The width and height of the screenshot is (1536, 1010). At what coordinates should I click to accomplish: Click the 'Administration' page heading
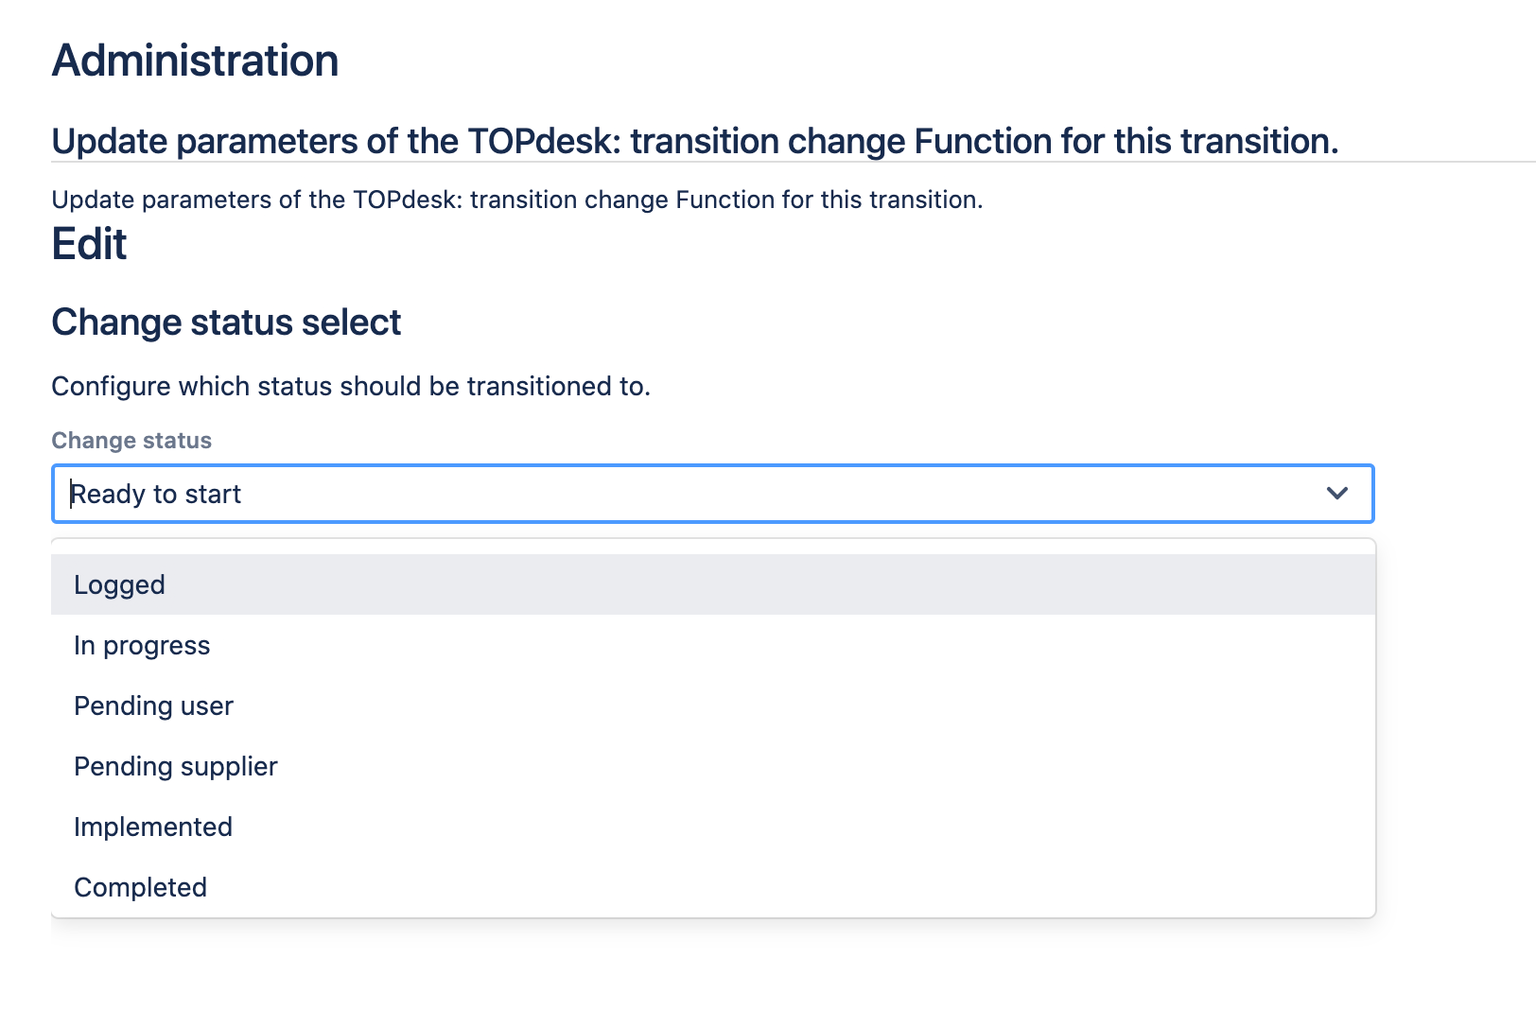pyautogui.click(x=195, y=61)
